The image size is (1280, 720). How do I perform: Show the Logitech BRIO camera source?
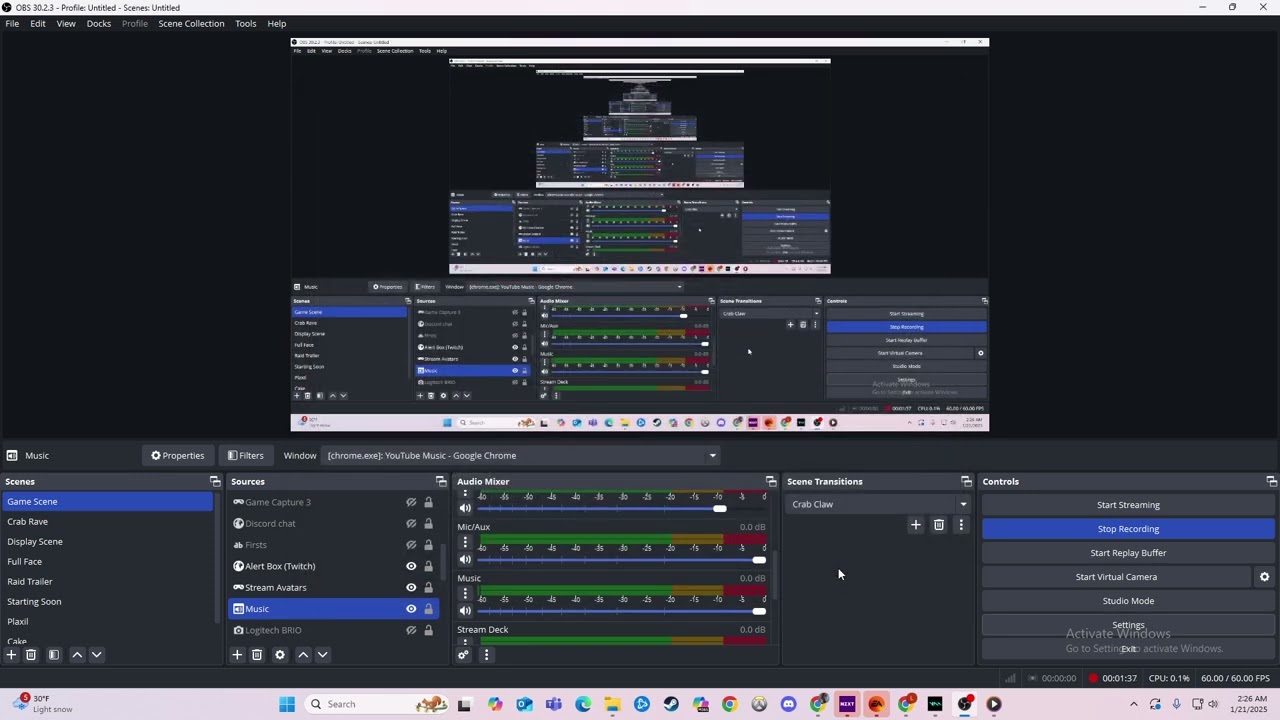click(411, 630)
